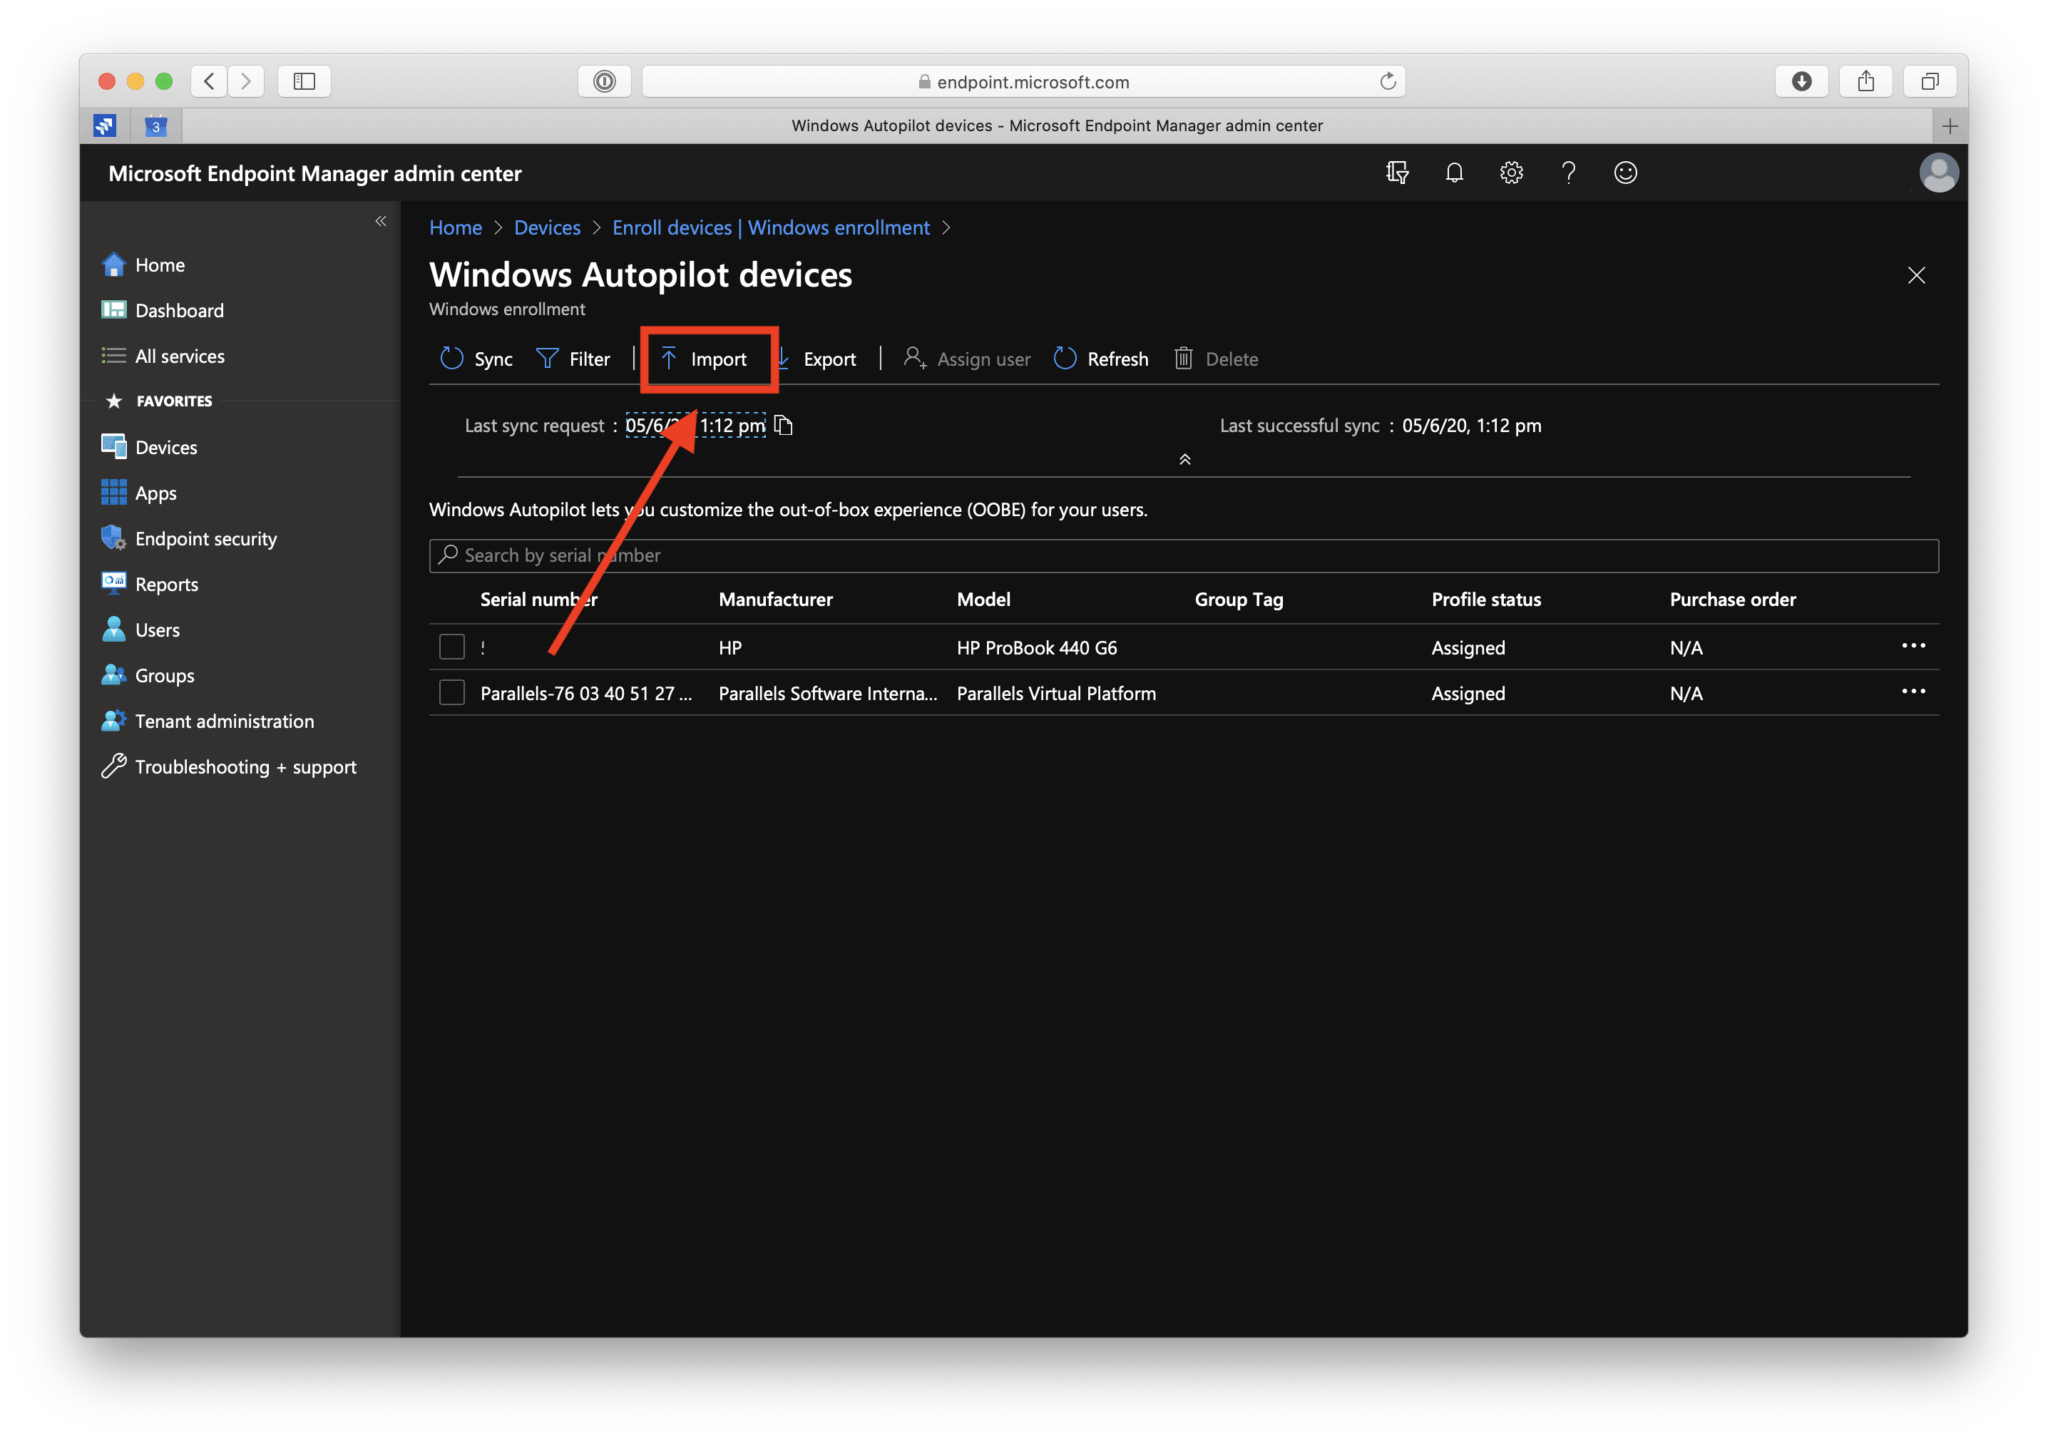Image resolution: width=2048 pixels, height=1443 pixels.
Task: Click the Export download icon
Action: [x=782, y=358]
